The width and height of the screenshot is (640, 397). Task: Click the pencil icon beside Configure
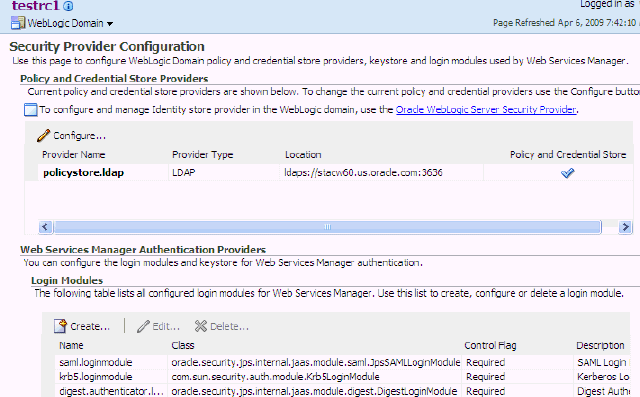tap(43, 135)
